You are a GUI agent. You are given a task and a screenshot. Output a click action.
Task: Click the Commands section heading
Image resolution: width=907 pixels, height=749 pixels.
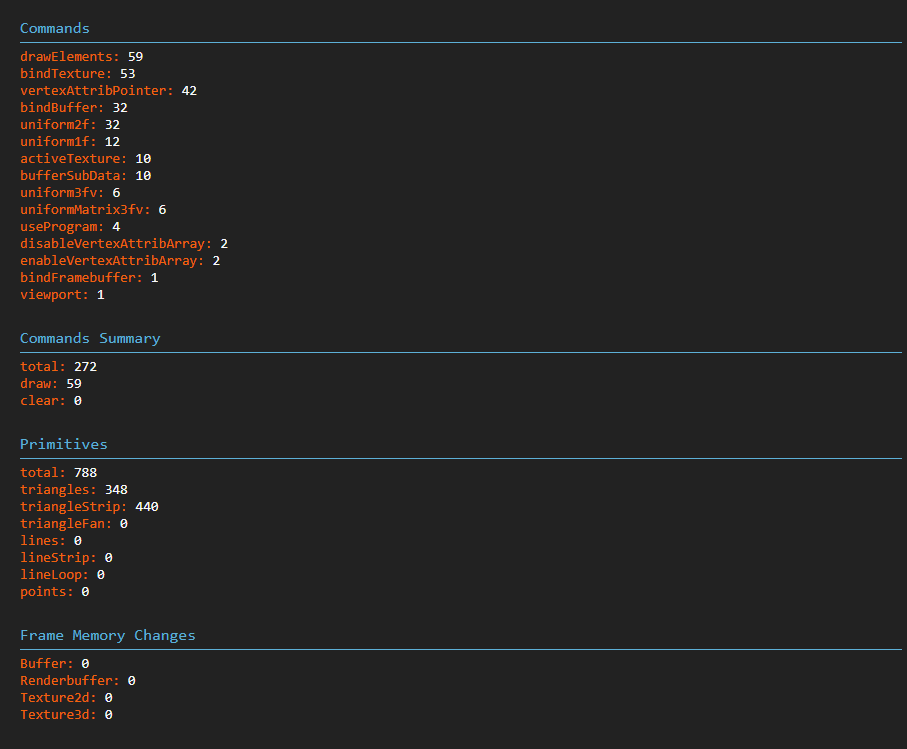(55, 28)
